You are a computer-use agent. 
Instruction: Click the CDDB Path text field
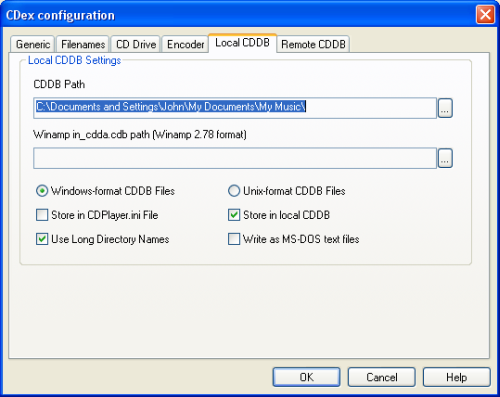tap(235, 108)
